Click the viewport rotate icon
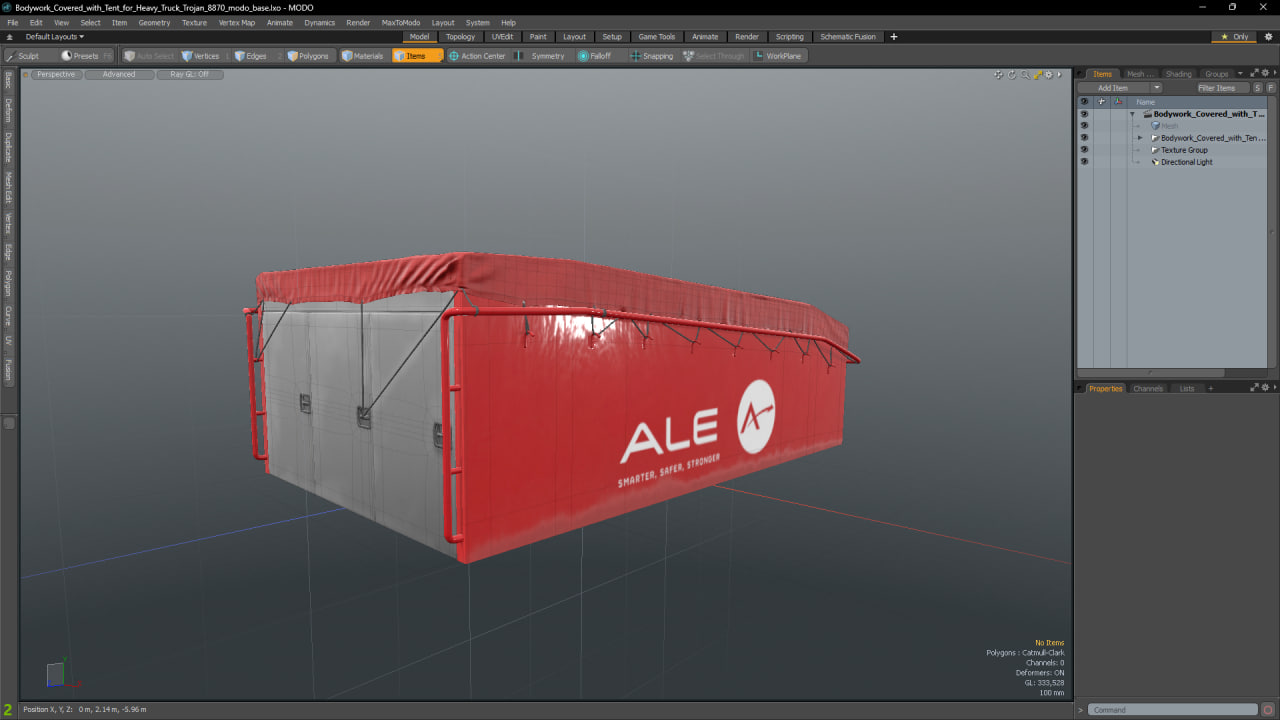Screen dimensions: 1280x720 [1012, 74]
